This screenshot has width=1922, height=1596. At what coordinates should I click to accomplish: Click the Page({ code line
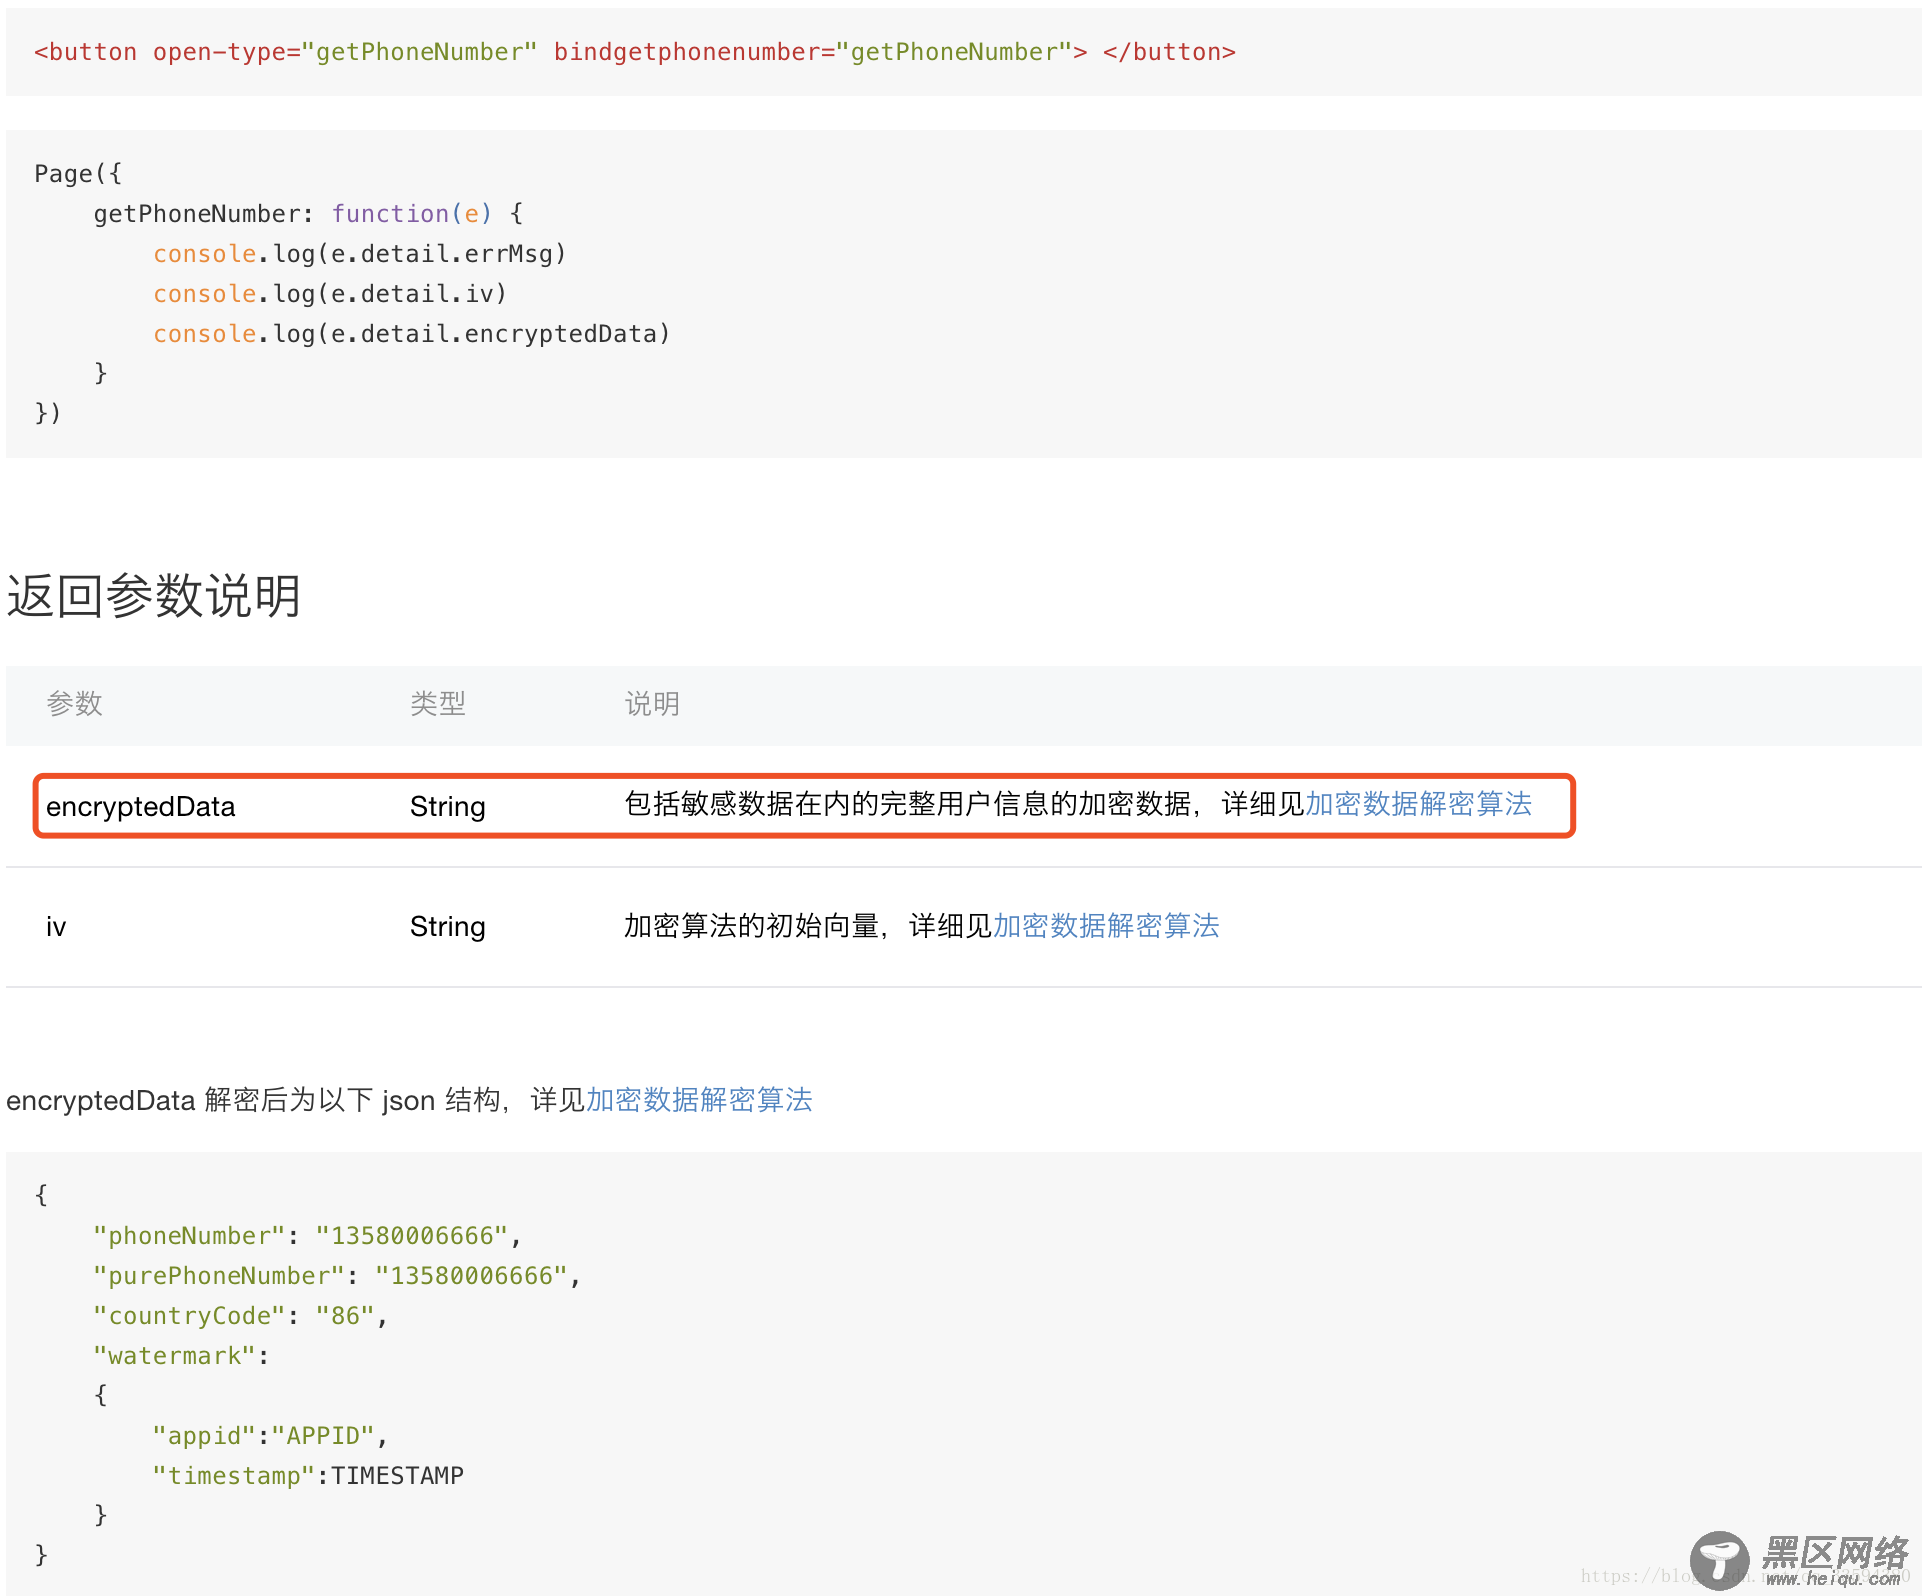78,174
